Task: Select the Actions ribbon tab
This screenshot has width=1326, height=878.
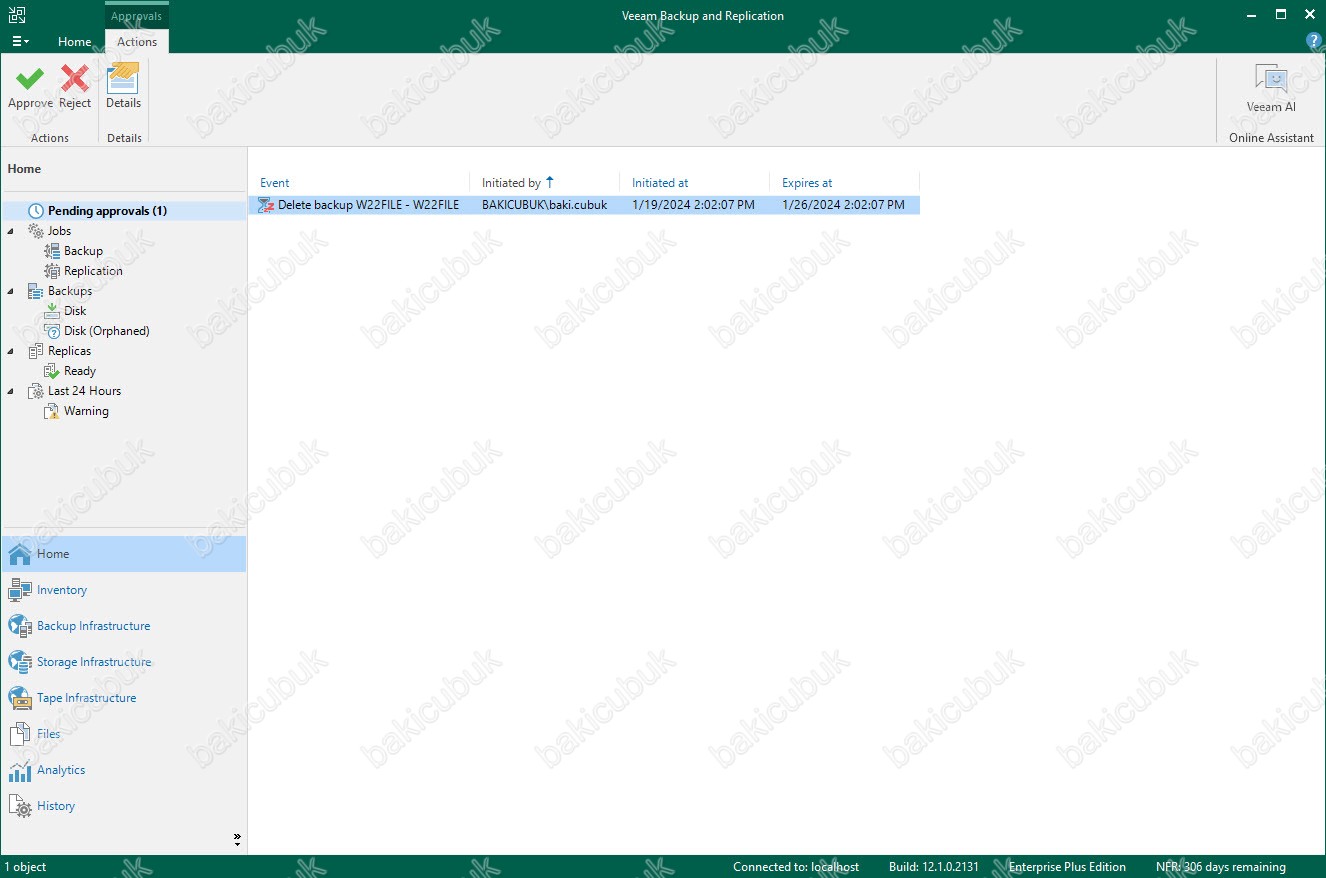Action: click(137, 42)
